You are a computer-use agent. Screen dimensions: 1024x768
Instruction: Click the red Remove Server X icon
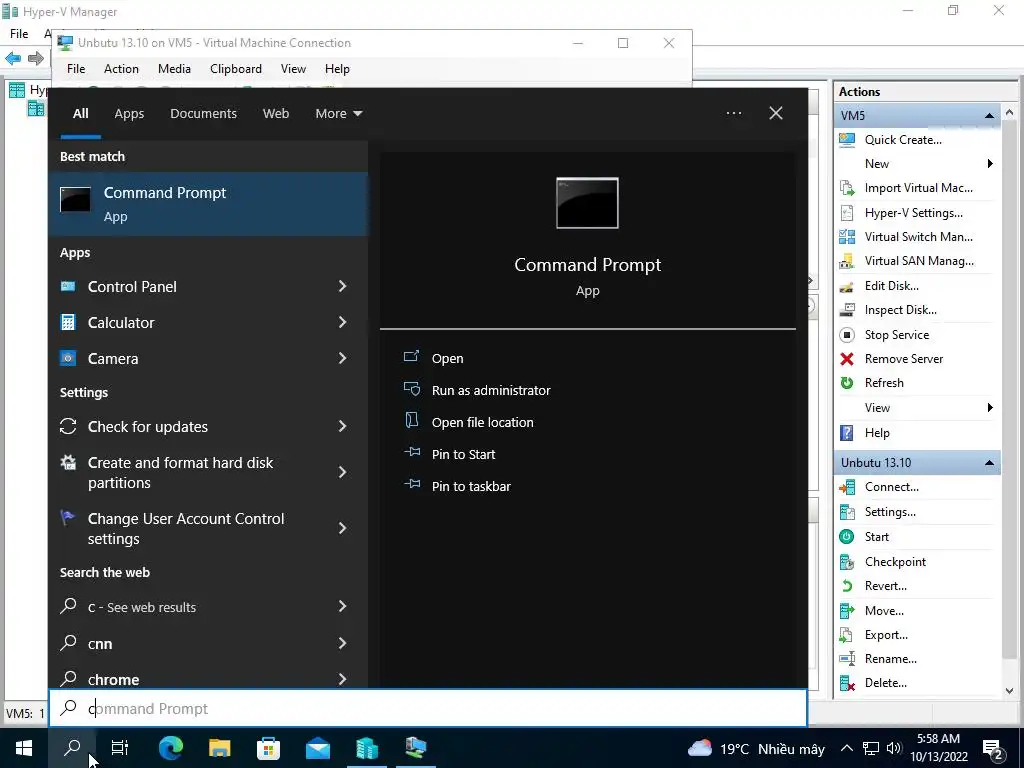(x=847, y=359)
